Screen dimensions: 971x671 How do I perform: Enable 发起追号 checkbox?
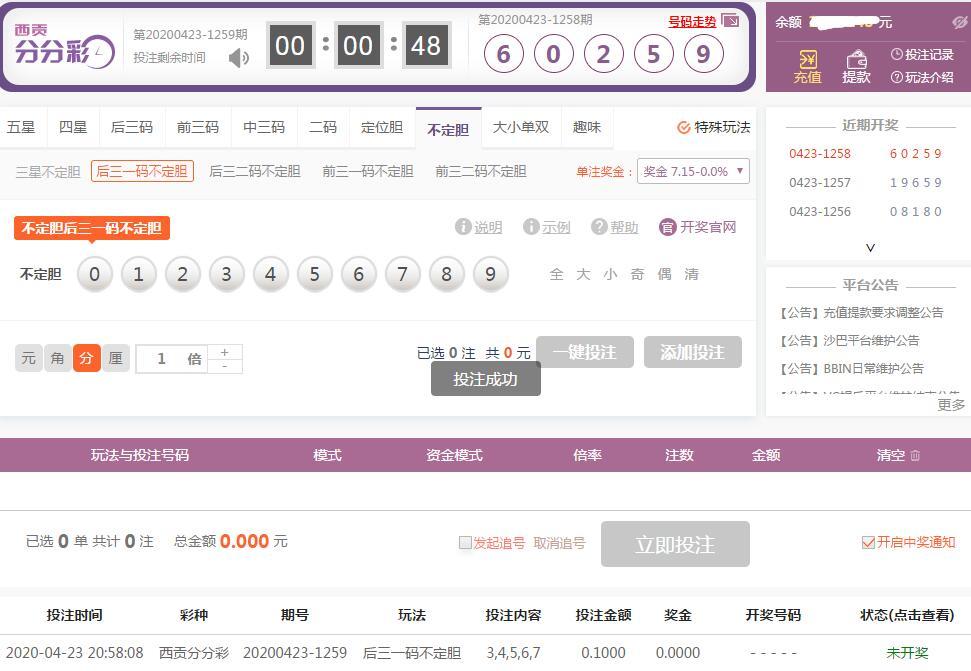coord(465,543)
